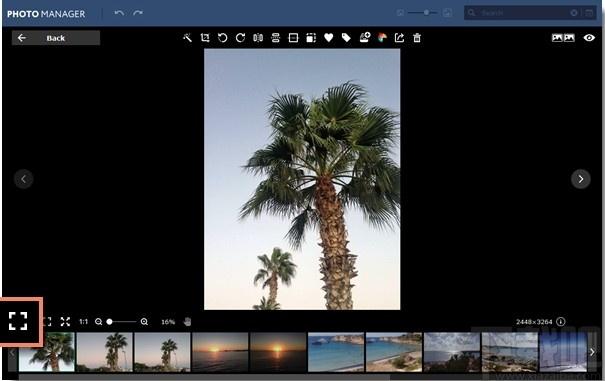
Task: Set zoom to 1:1 actual size
Action: (83, 322)
